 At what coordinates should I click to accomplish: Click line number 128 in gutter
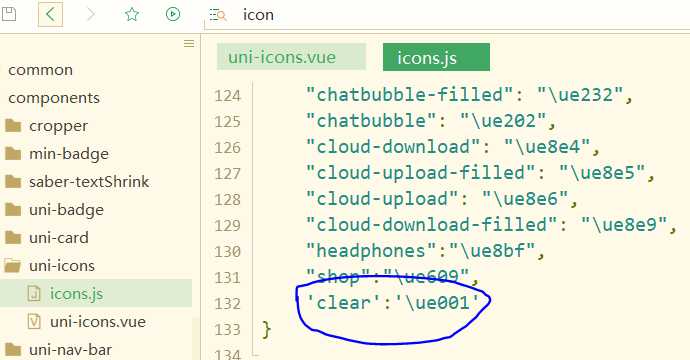click(228, 200)
